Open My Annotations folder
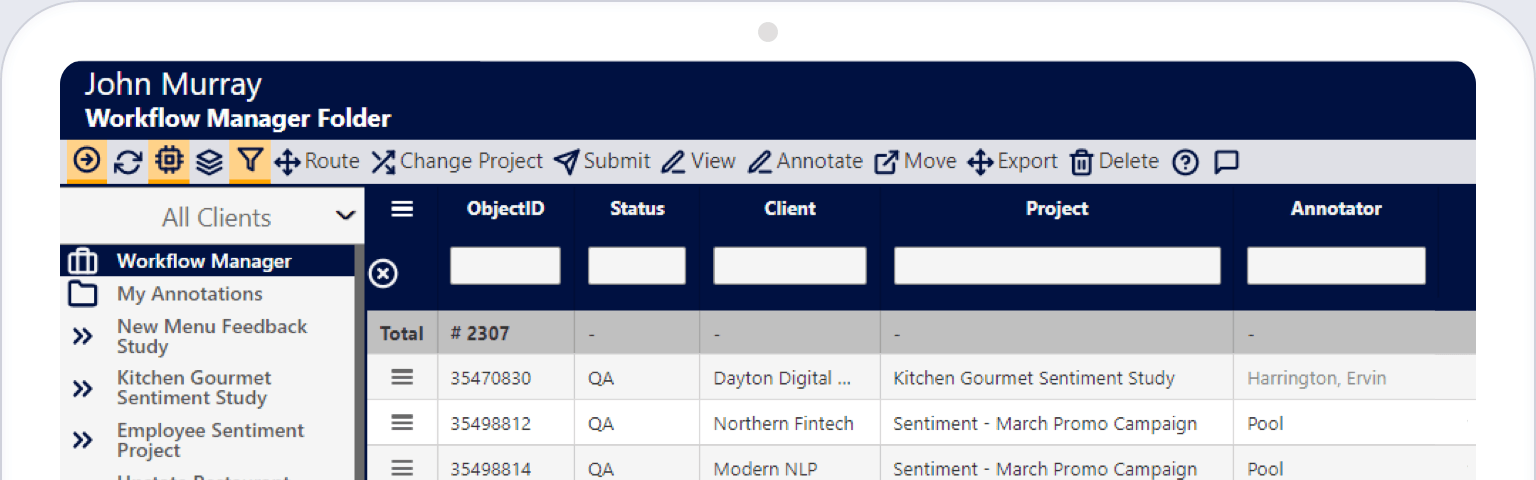The width and height of the screenshot is (1536, 480). 208,294
